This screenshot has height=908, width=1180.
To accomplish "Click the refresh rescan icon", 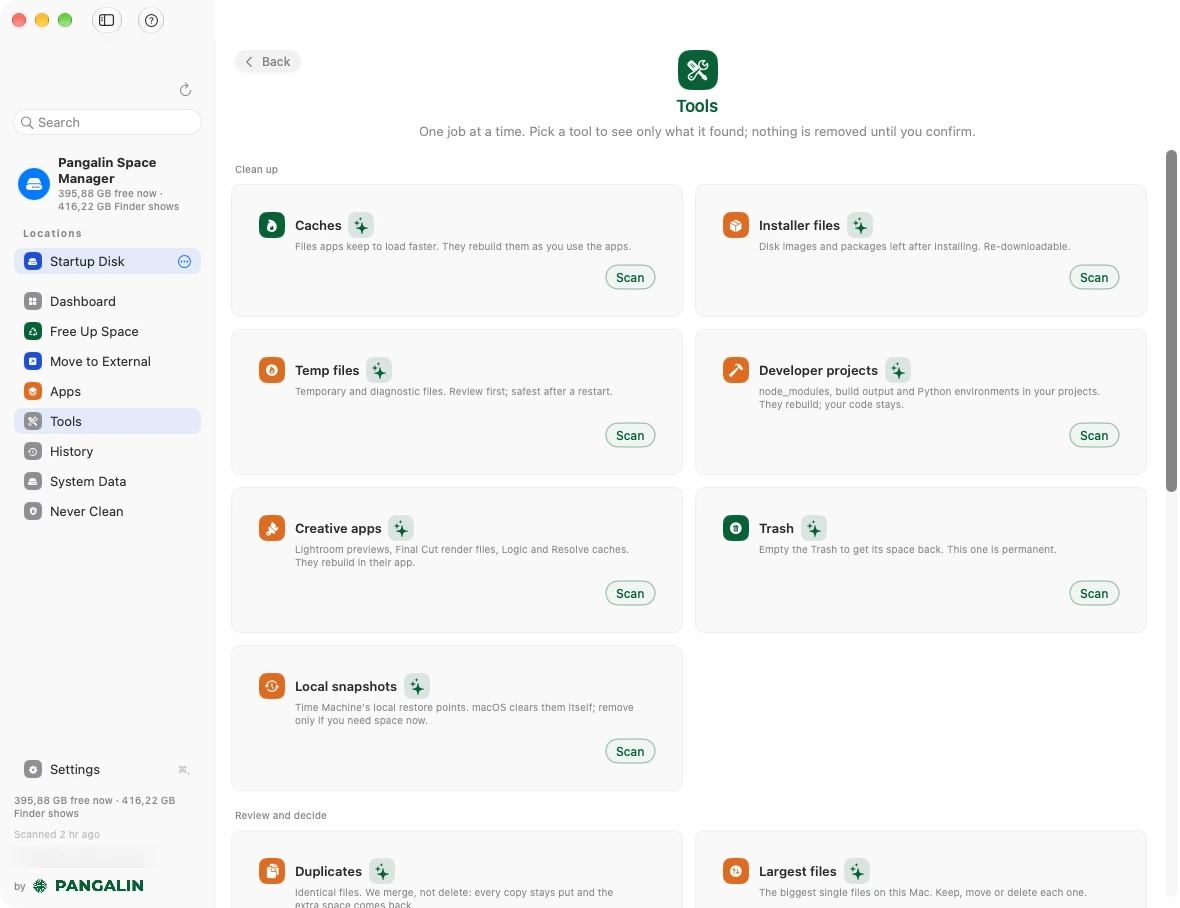I will [185, 90].
